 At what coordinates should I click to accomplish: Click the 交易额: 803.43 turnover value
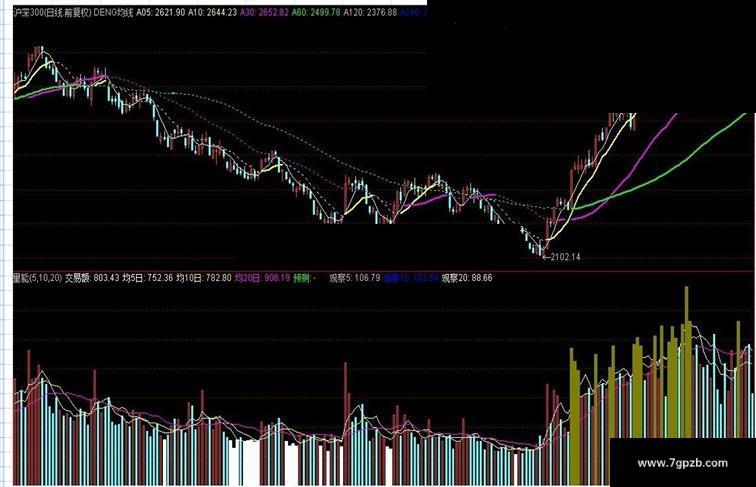(92, 278)
